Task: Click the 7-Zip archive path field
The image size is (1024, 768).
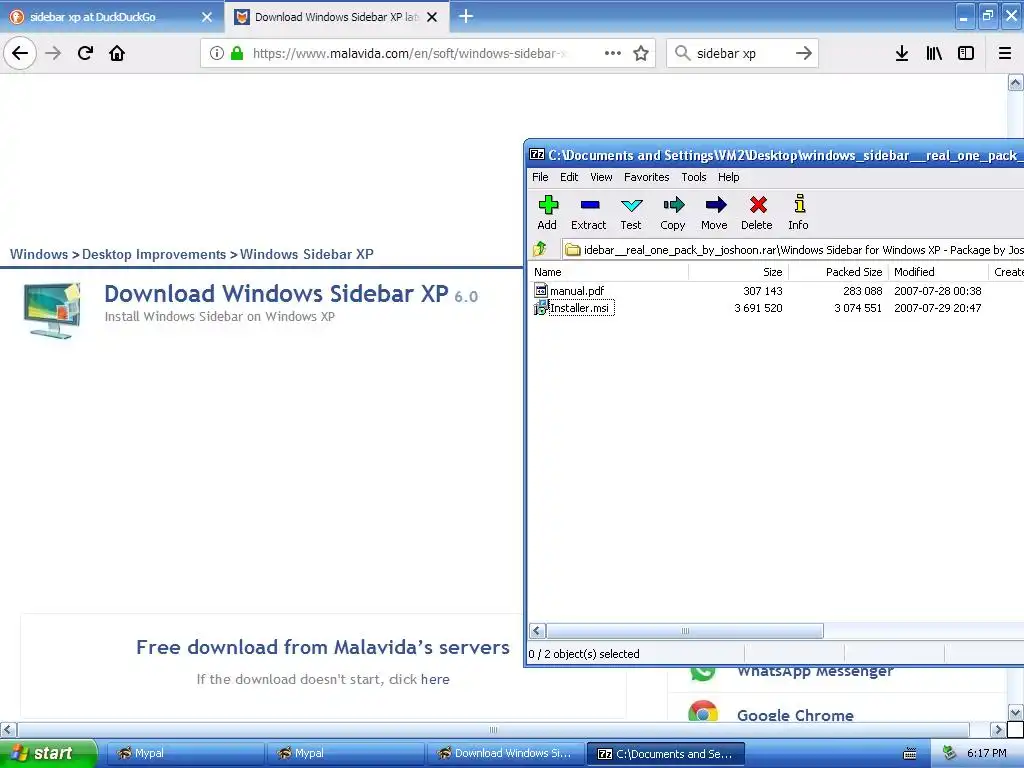Action: (793, 249)
